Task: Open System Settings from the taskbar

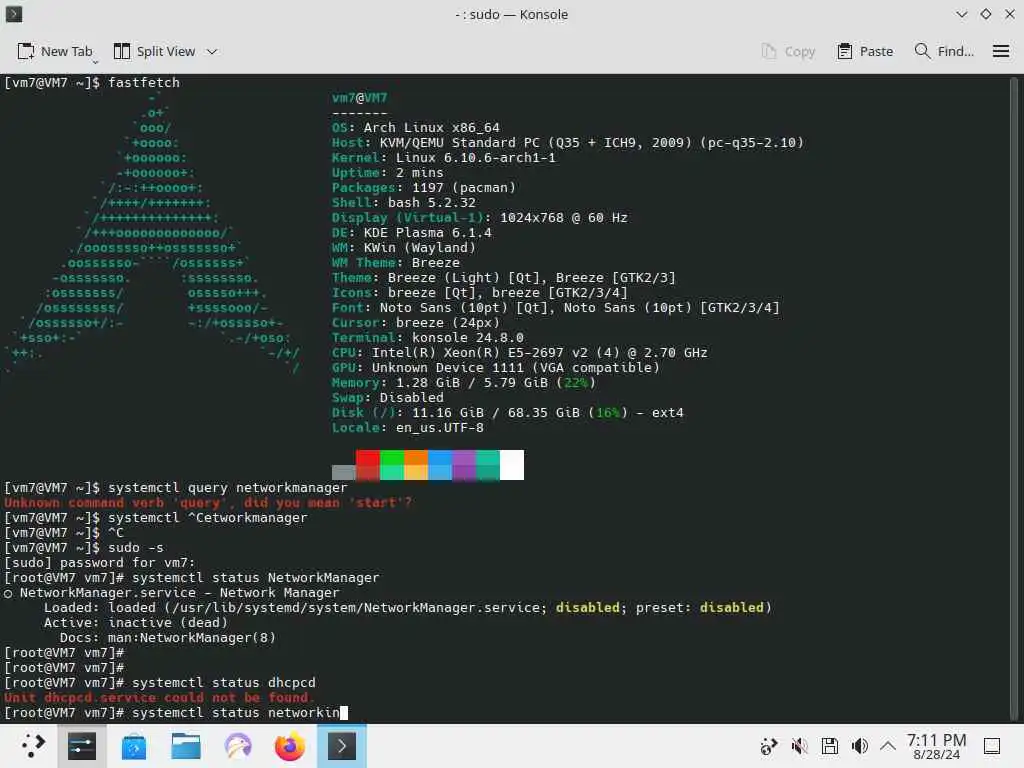Action: (x=82, y=746)
